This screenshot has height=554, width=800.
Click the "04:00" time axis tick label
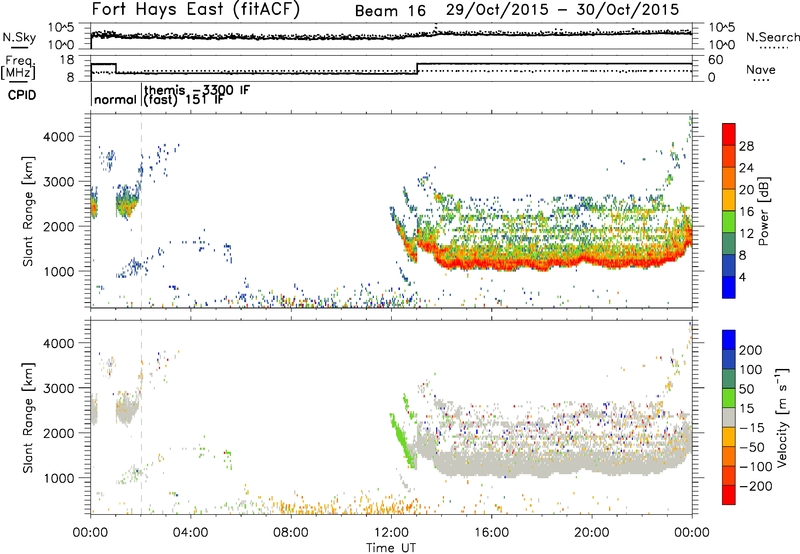[191, 533]
